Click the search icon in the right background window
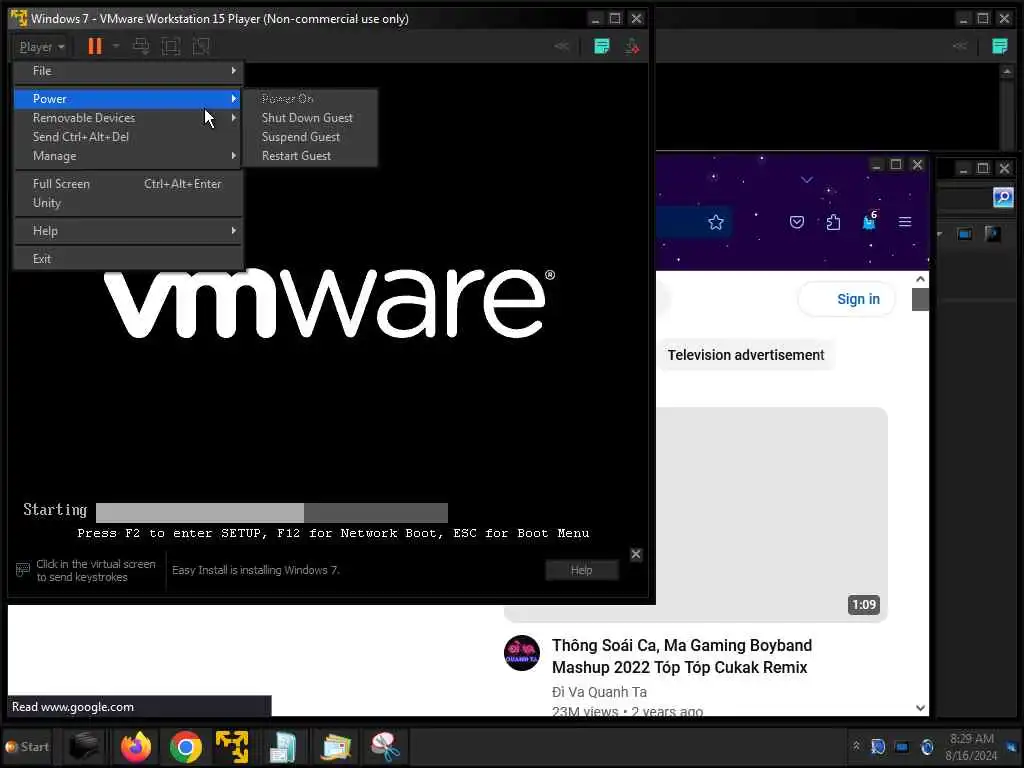 (1003, 197)
